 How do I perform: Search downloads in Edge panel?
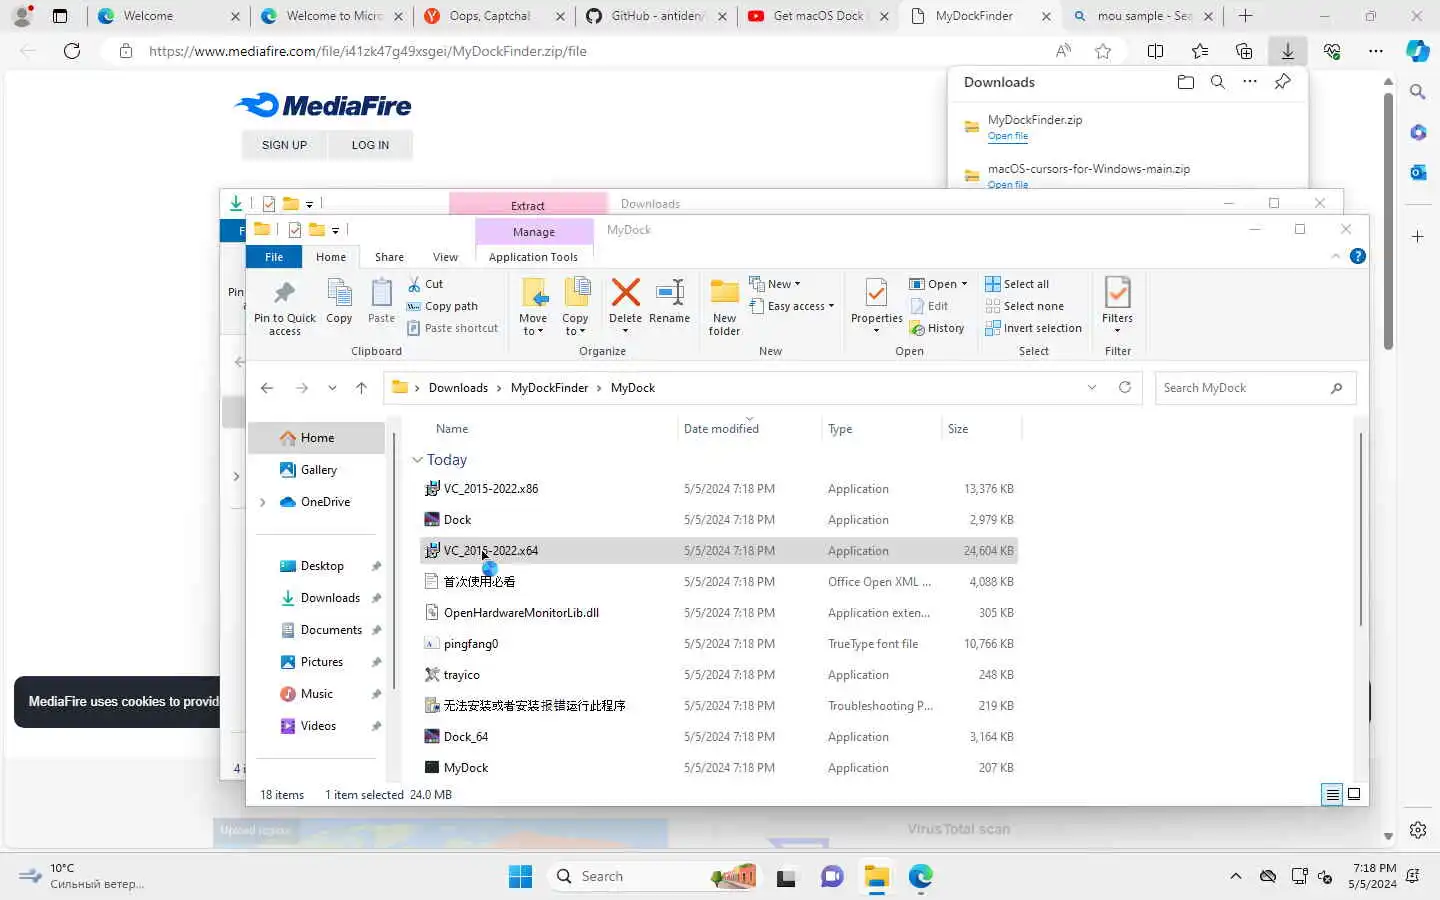[x=1218, y=82]
